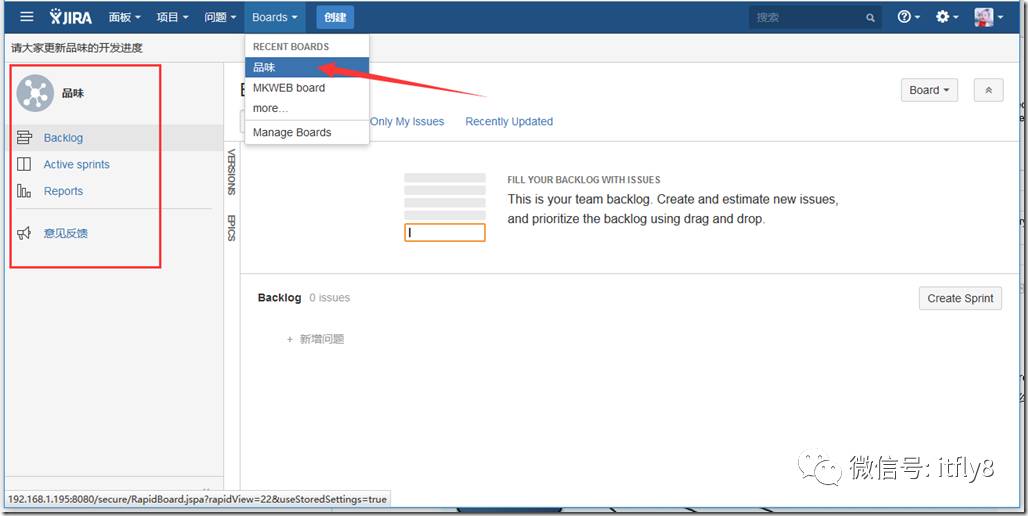This screenshot has height=516, width=1028.
Task: Expand the EPICS vertical panel
Action: click(231, 228)
